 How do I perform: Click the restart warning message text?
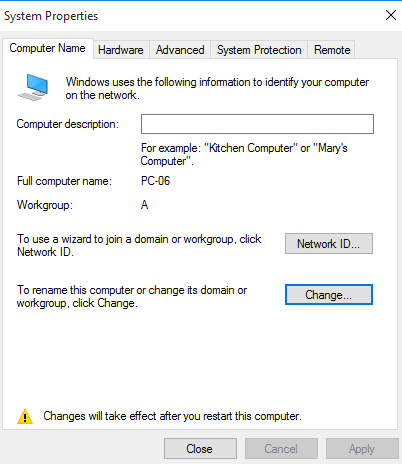[x=172, y=416]
